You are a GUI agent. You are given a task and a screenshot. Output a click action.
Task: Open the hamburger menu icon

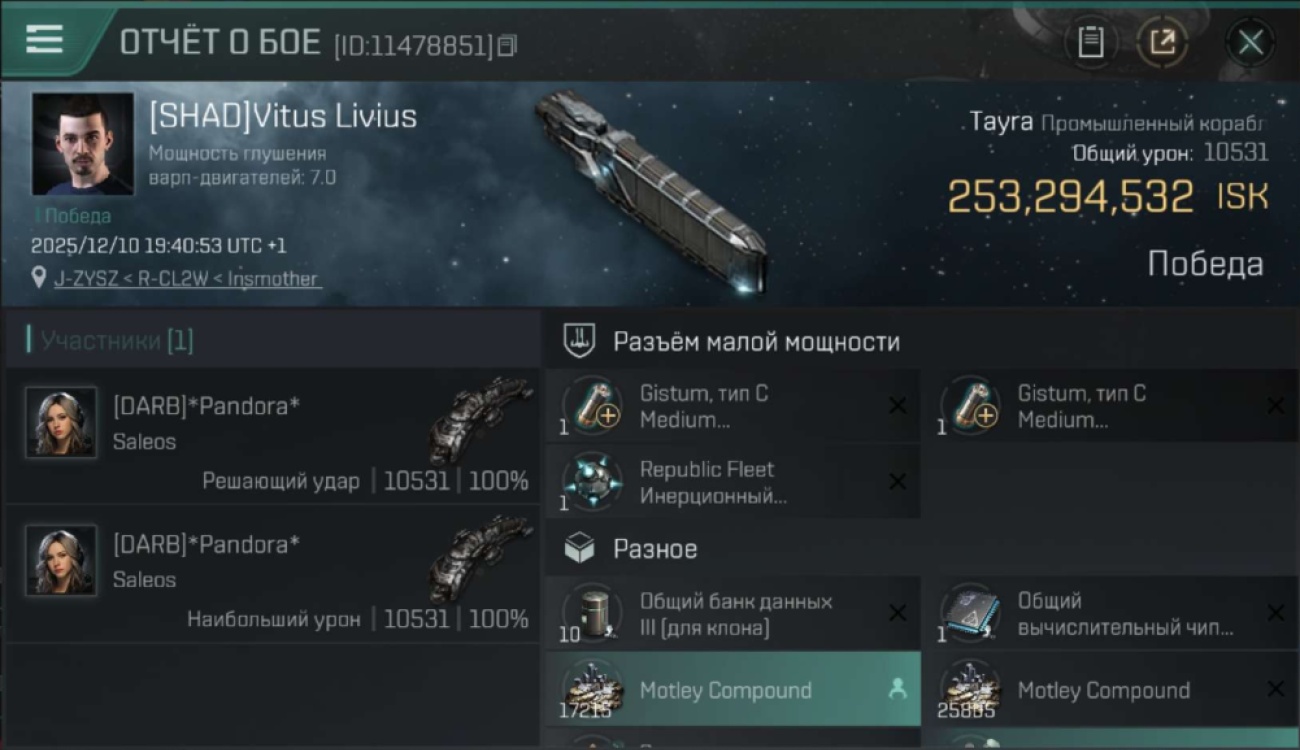[x=44, y=39]
